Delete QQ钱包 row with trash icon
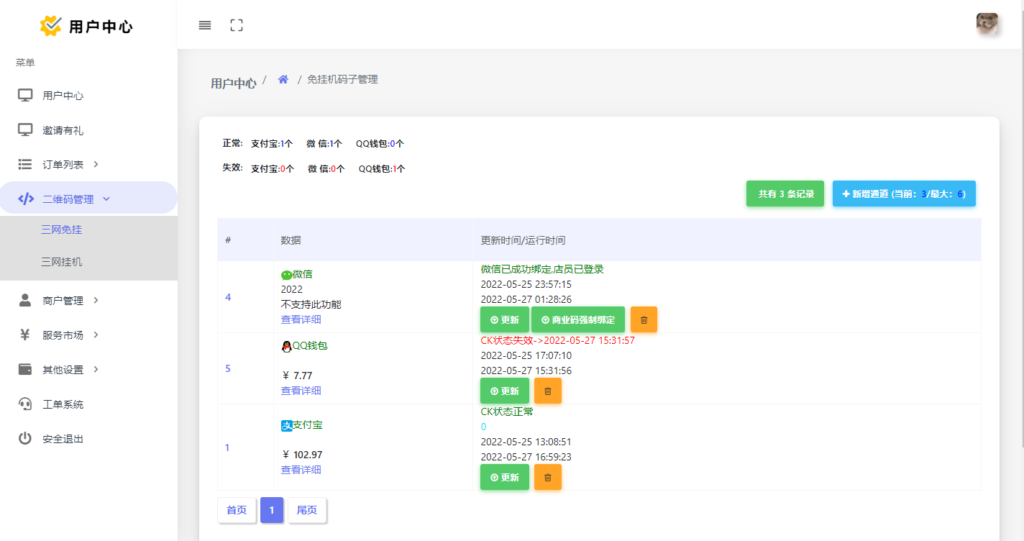The width and height of the screenshot is (1024, 541). pyautogui.click(x=548, y=391)
